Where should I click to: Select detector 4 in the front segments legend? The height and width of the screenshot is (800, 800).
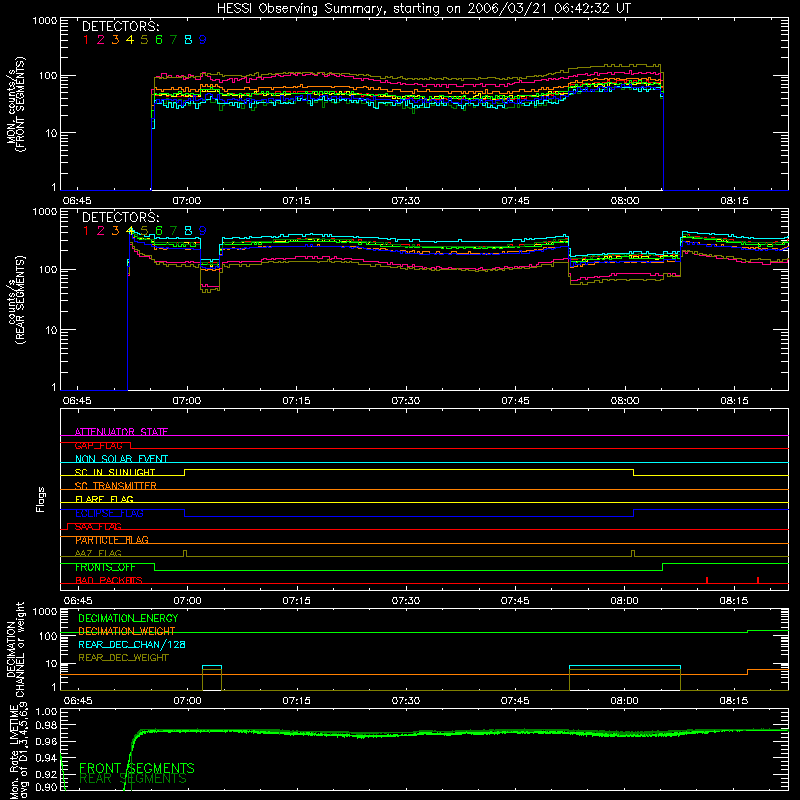coord(130,40)
